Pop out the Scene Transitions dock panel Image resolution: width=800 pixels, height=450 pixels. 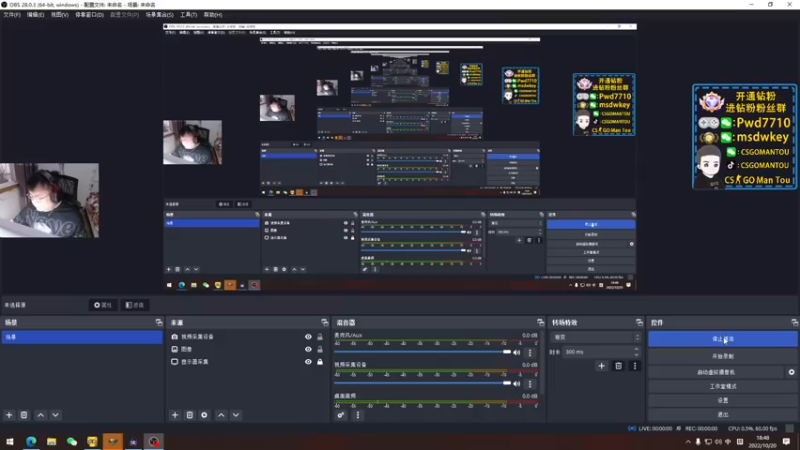tap(639, 322)
